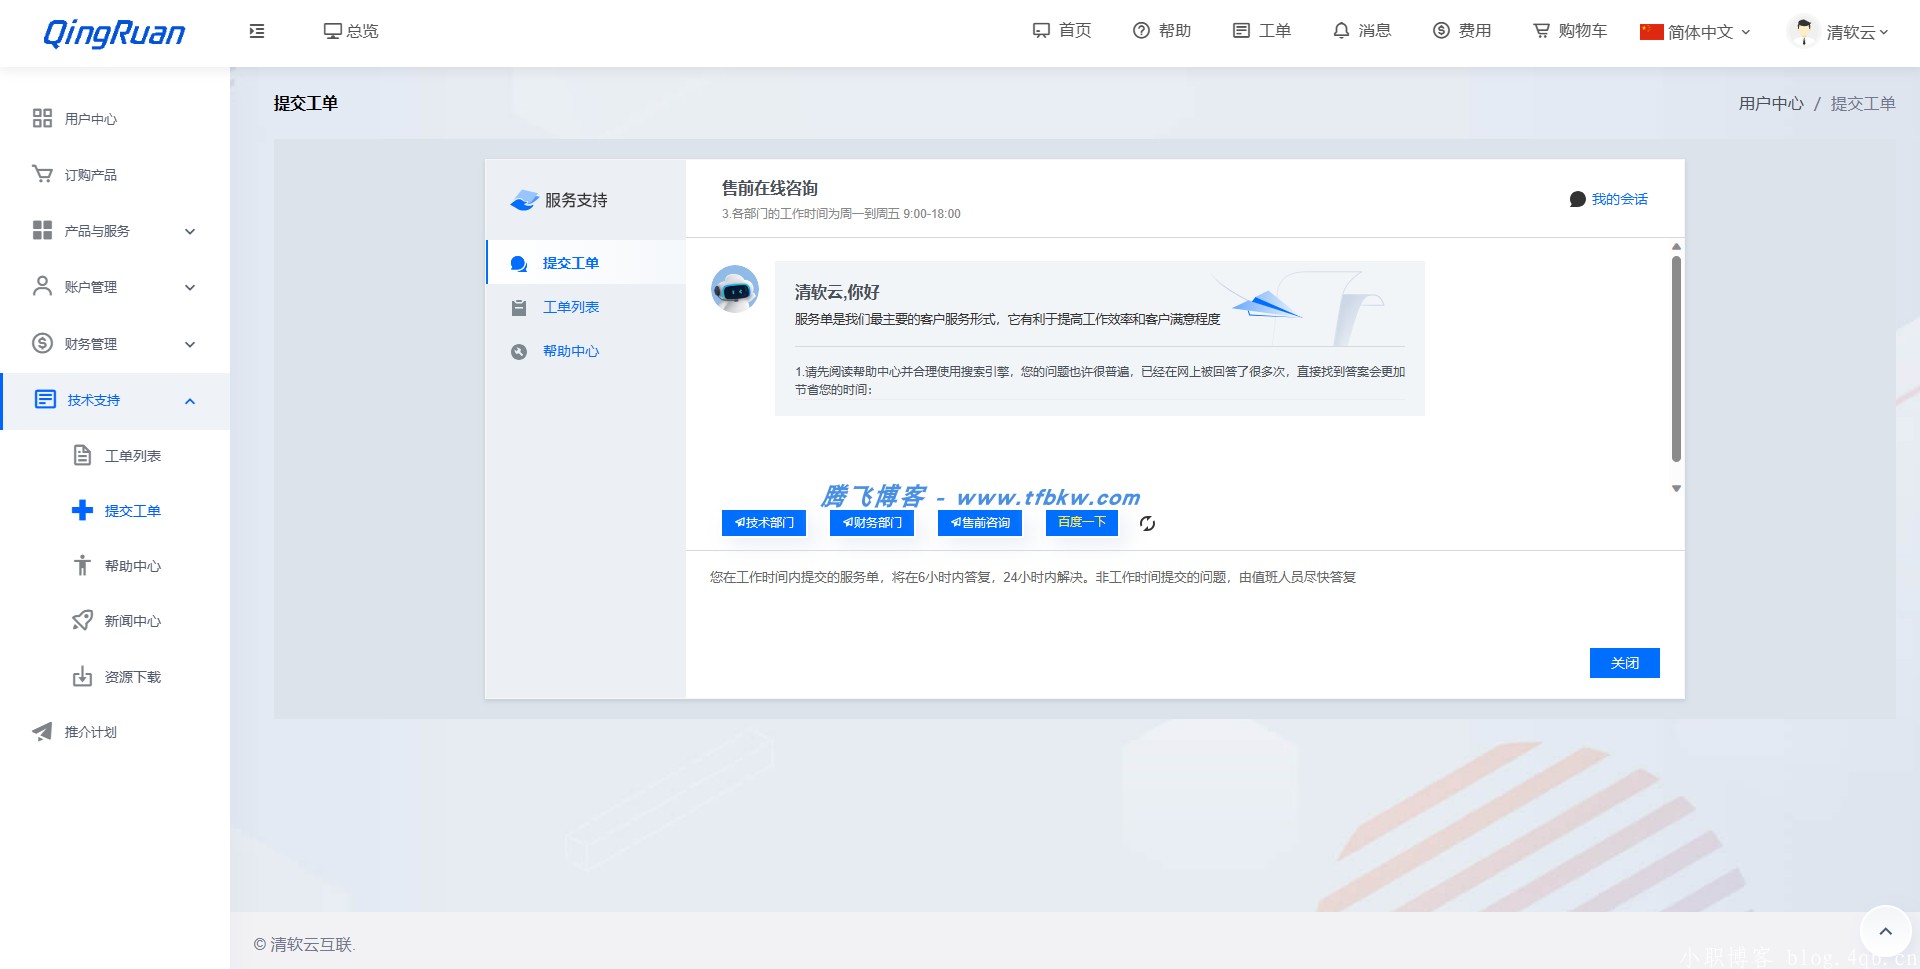Open the 帮助 help icon
Image resolution: width=1920 pixels, height=969 pixels.
pos(1140,31)
